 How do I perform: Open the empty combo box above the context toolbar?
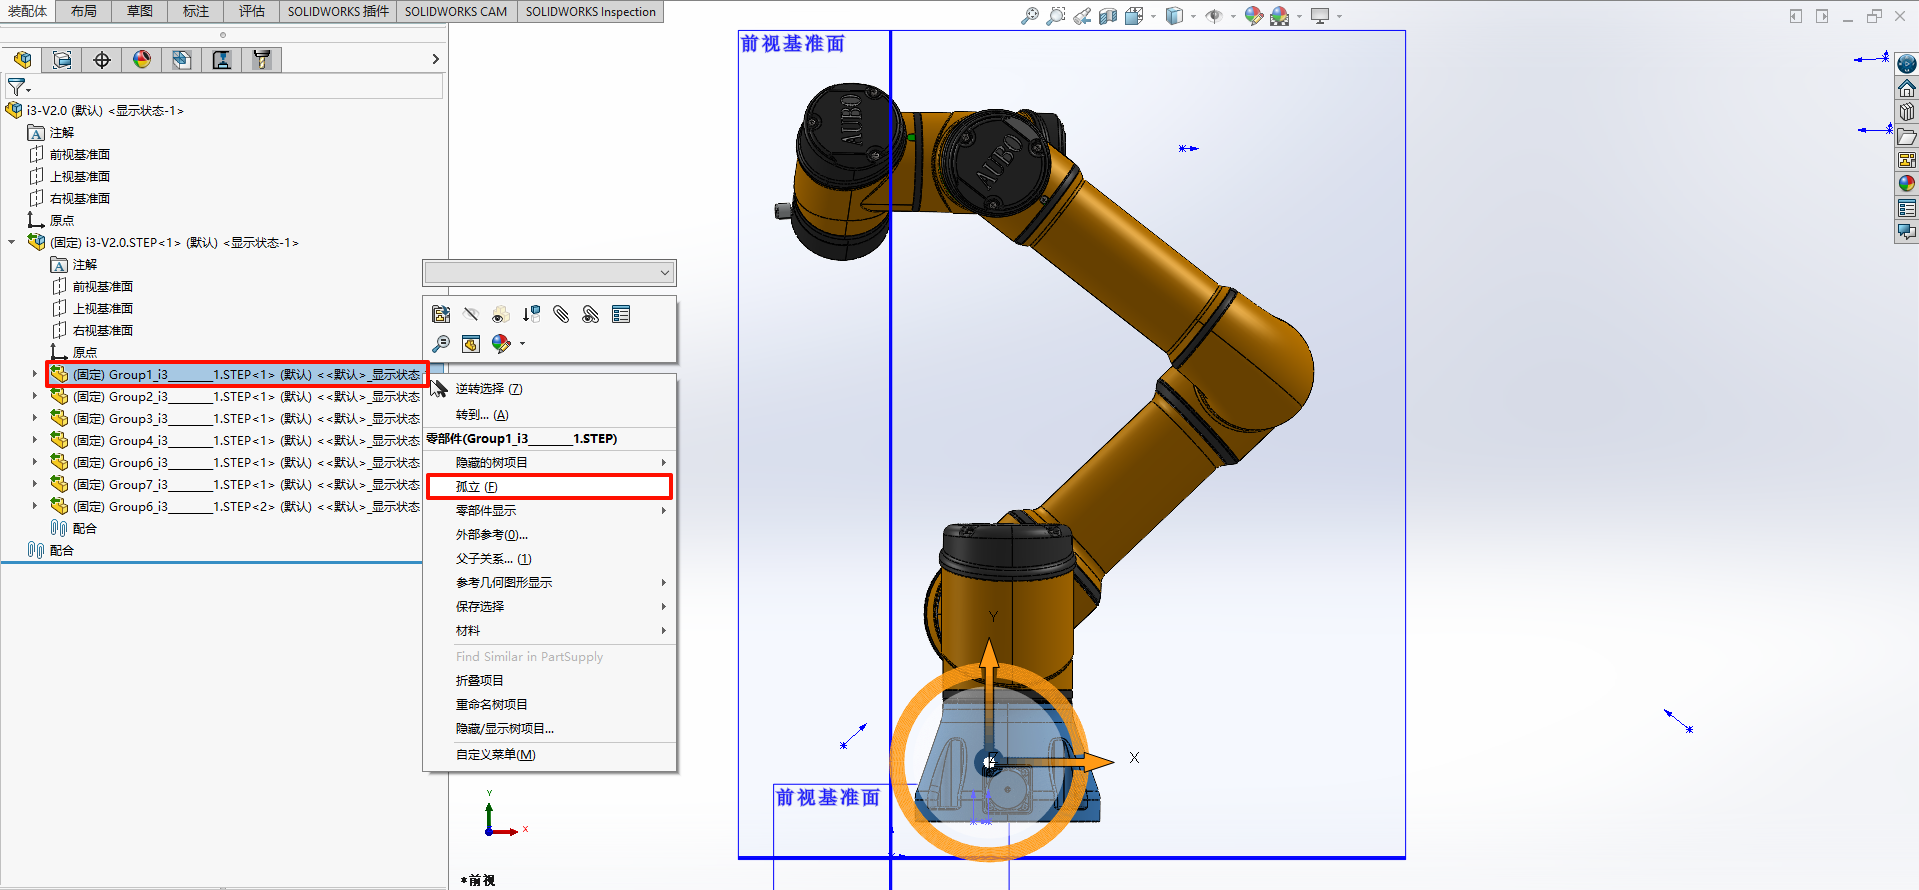point(549,273)
